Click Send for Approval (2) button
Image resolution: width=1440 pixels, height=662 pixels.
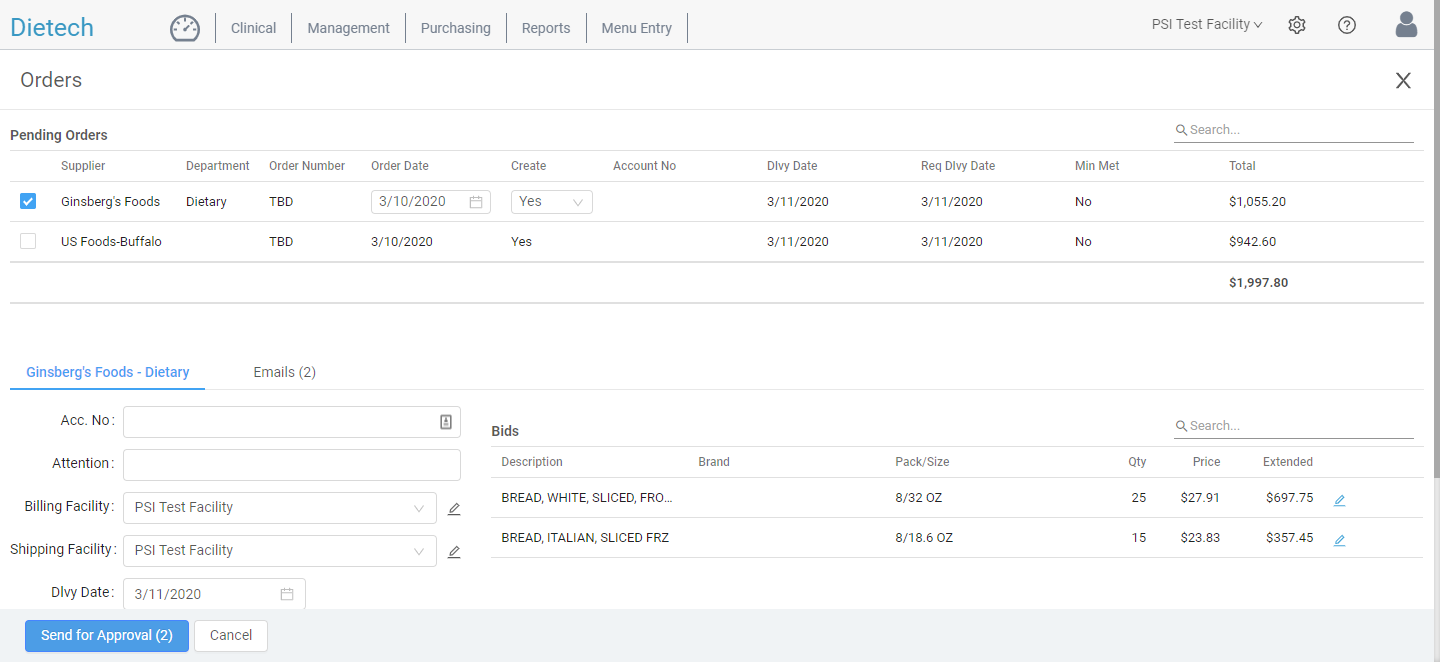point(107,636)
